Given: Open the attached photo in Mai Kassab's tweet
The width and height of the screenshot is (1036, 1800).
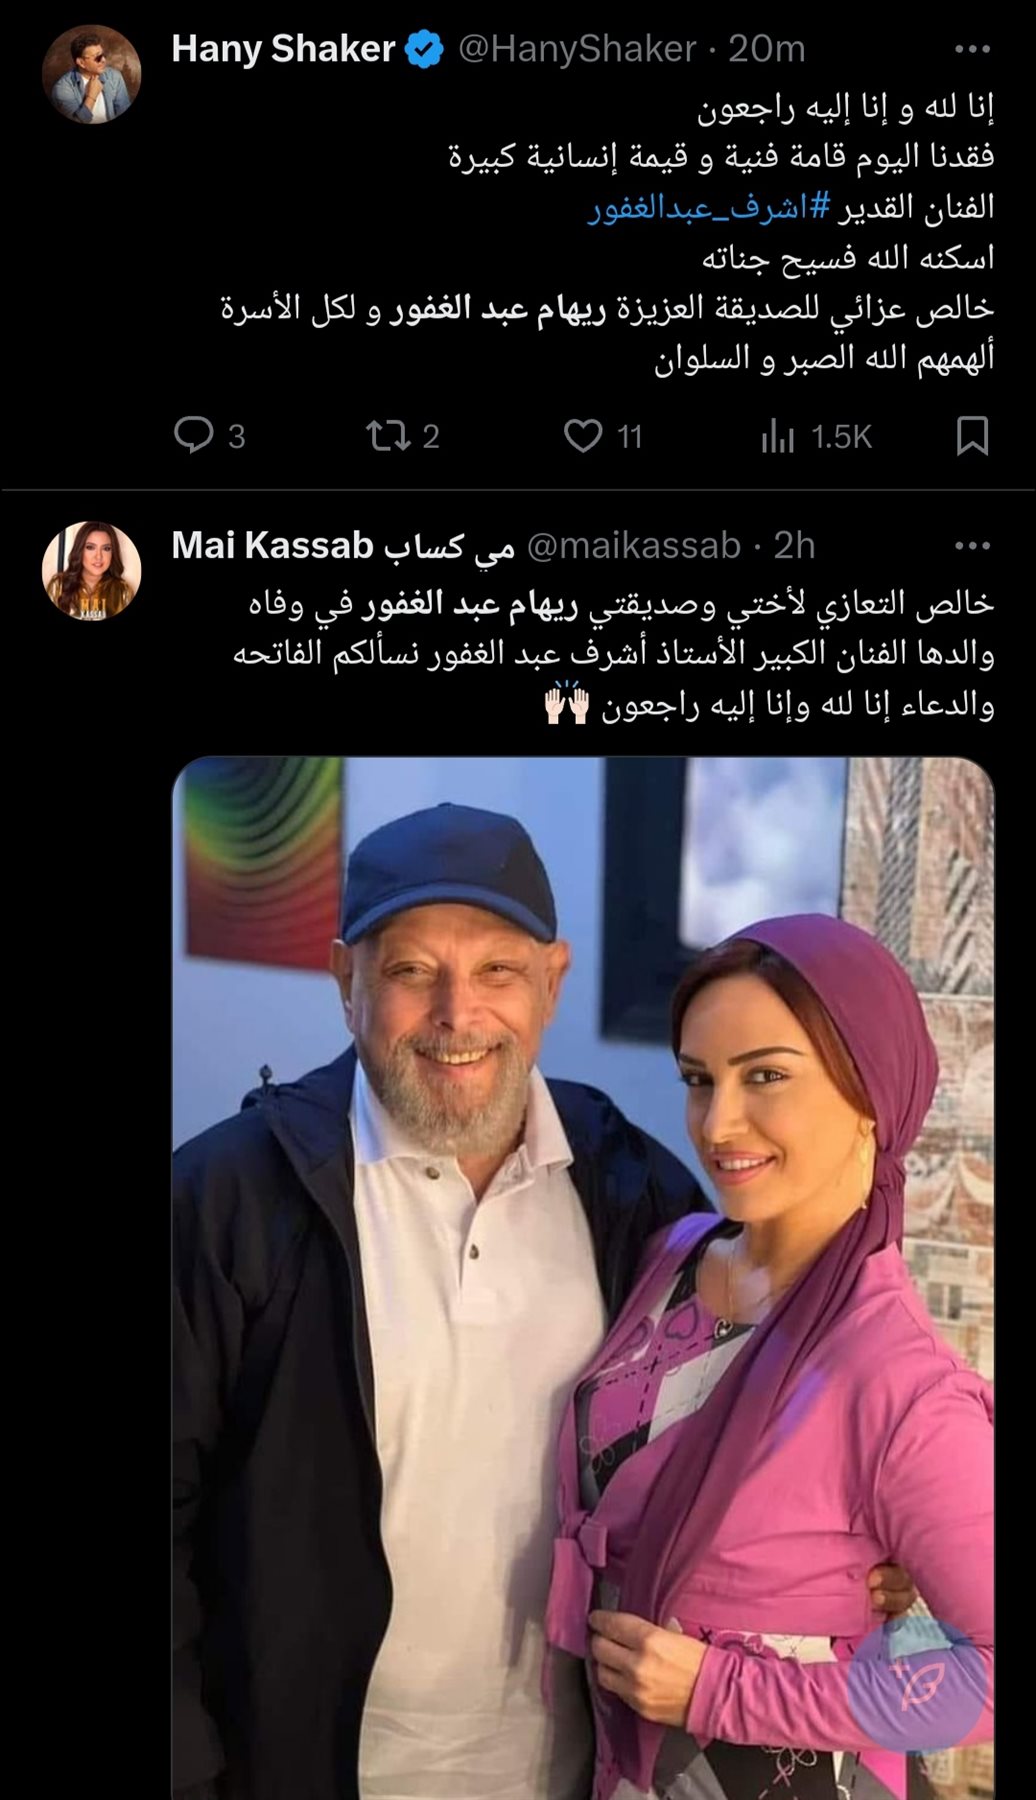Looking at the screenshot, I should (583, 1278).
